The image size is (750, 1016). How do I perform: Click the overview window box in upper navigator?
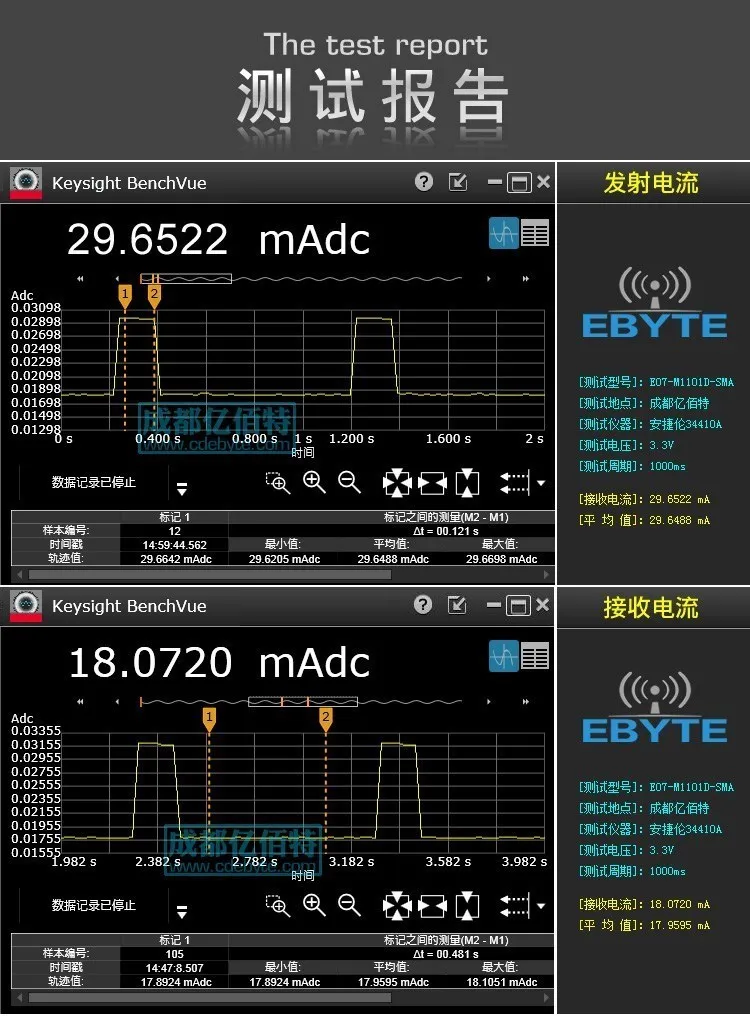(x=186, y=279)
